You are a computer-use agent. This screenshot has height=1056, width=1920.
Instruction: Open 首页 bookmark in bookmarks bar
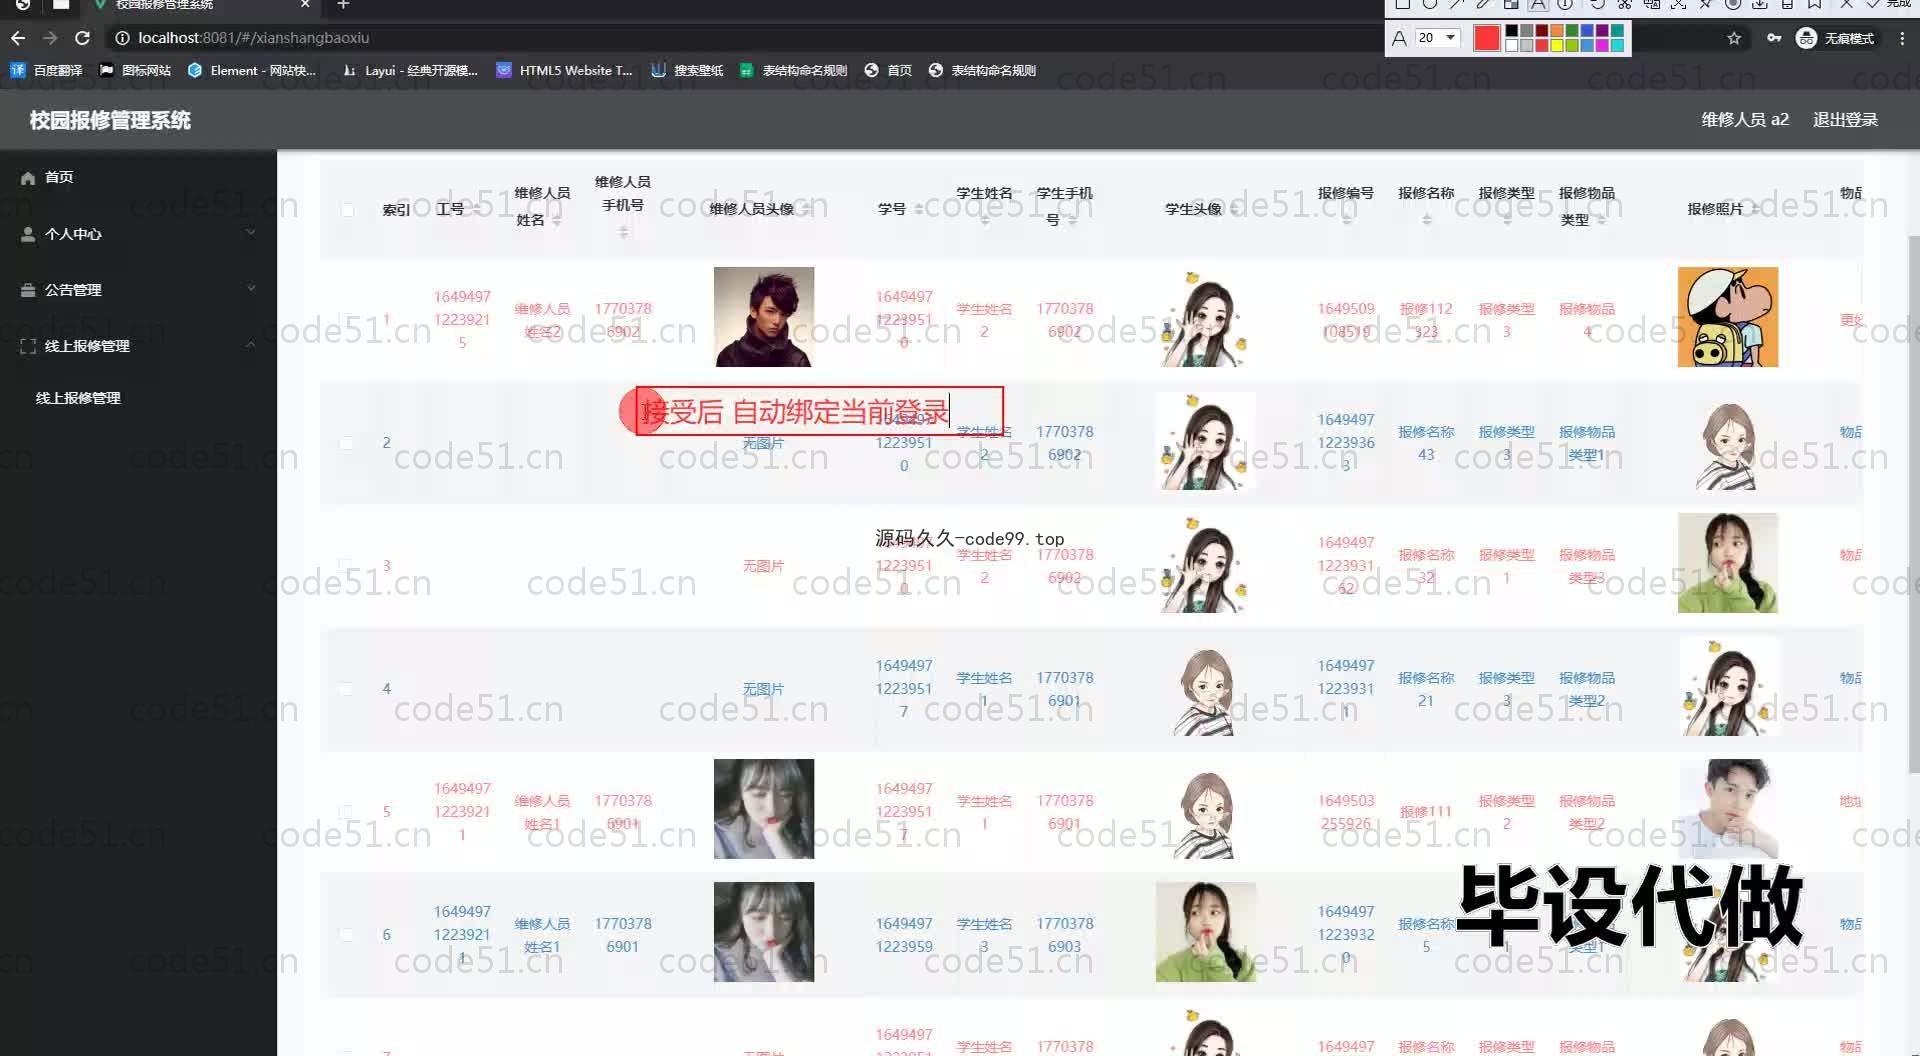(x=888, y=70)
